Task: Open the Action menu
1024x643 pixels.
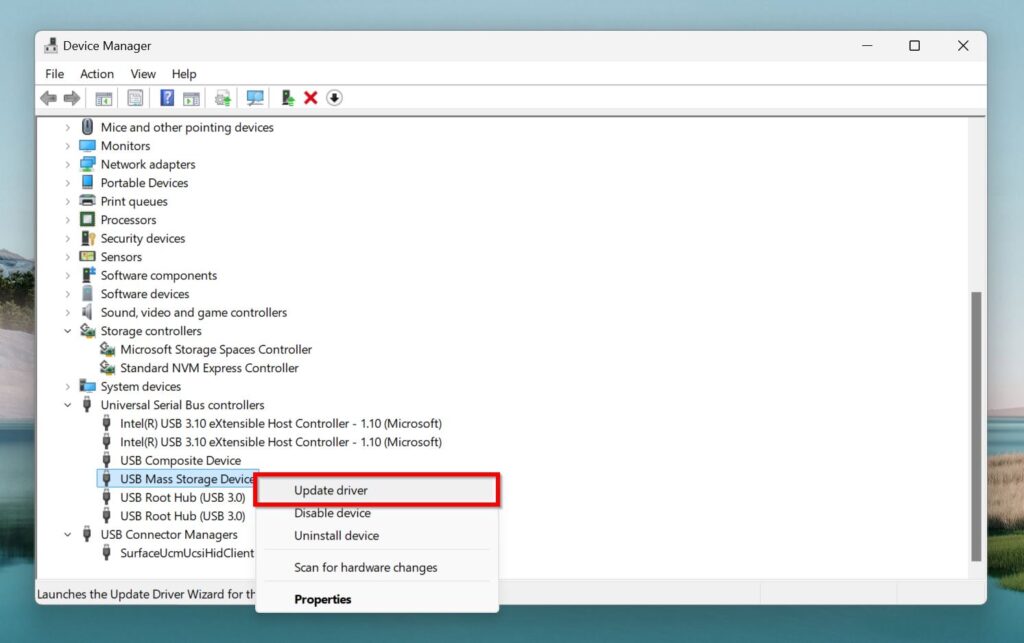Action: (x=97, y=74)
